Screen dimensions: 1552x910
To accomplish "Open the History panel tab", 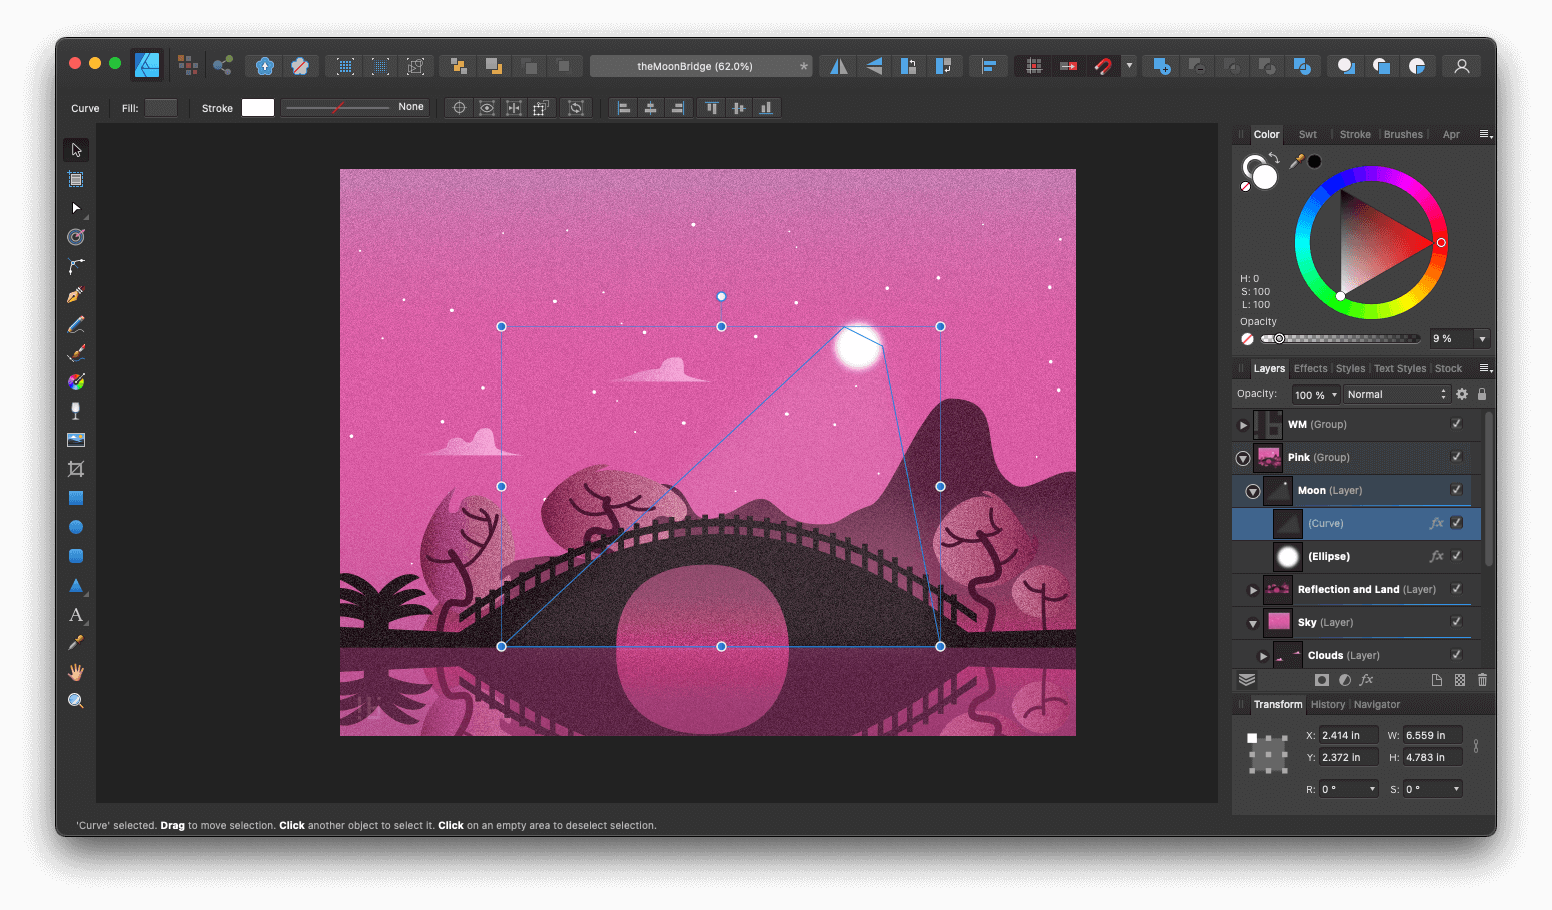I will tap(1327, 704).
